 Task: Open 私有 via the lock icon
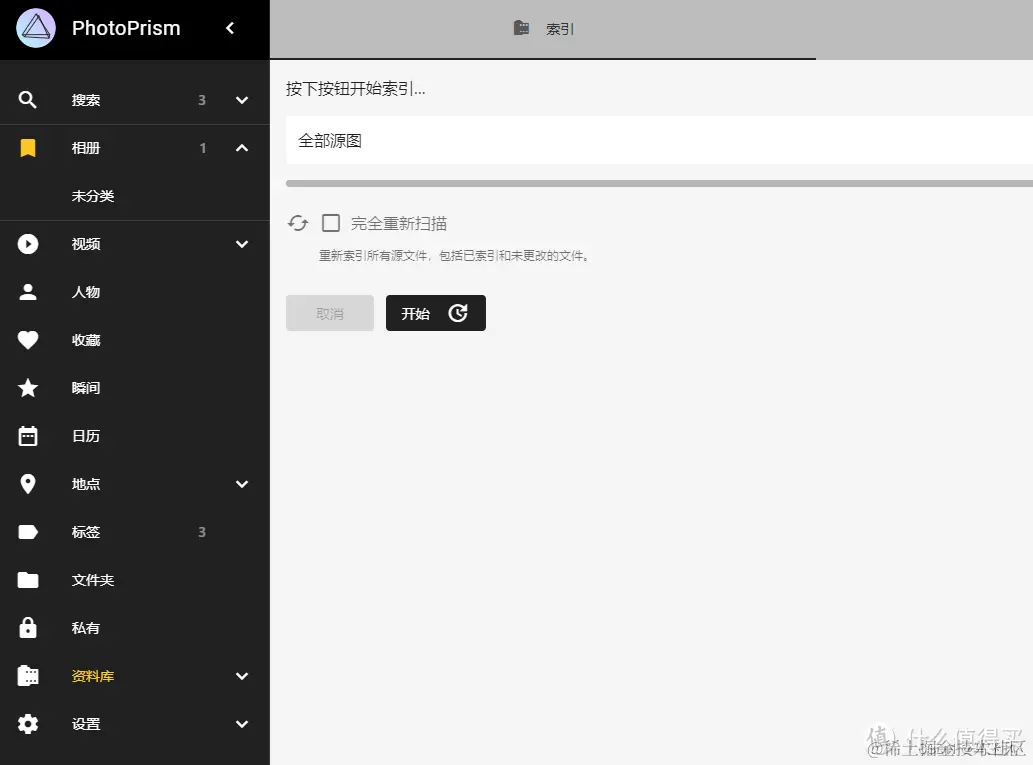[27, 627]
